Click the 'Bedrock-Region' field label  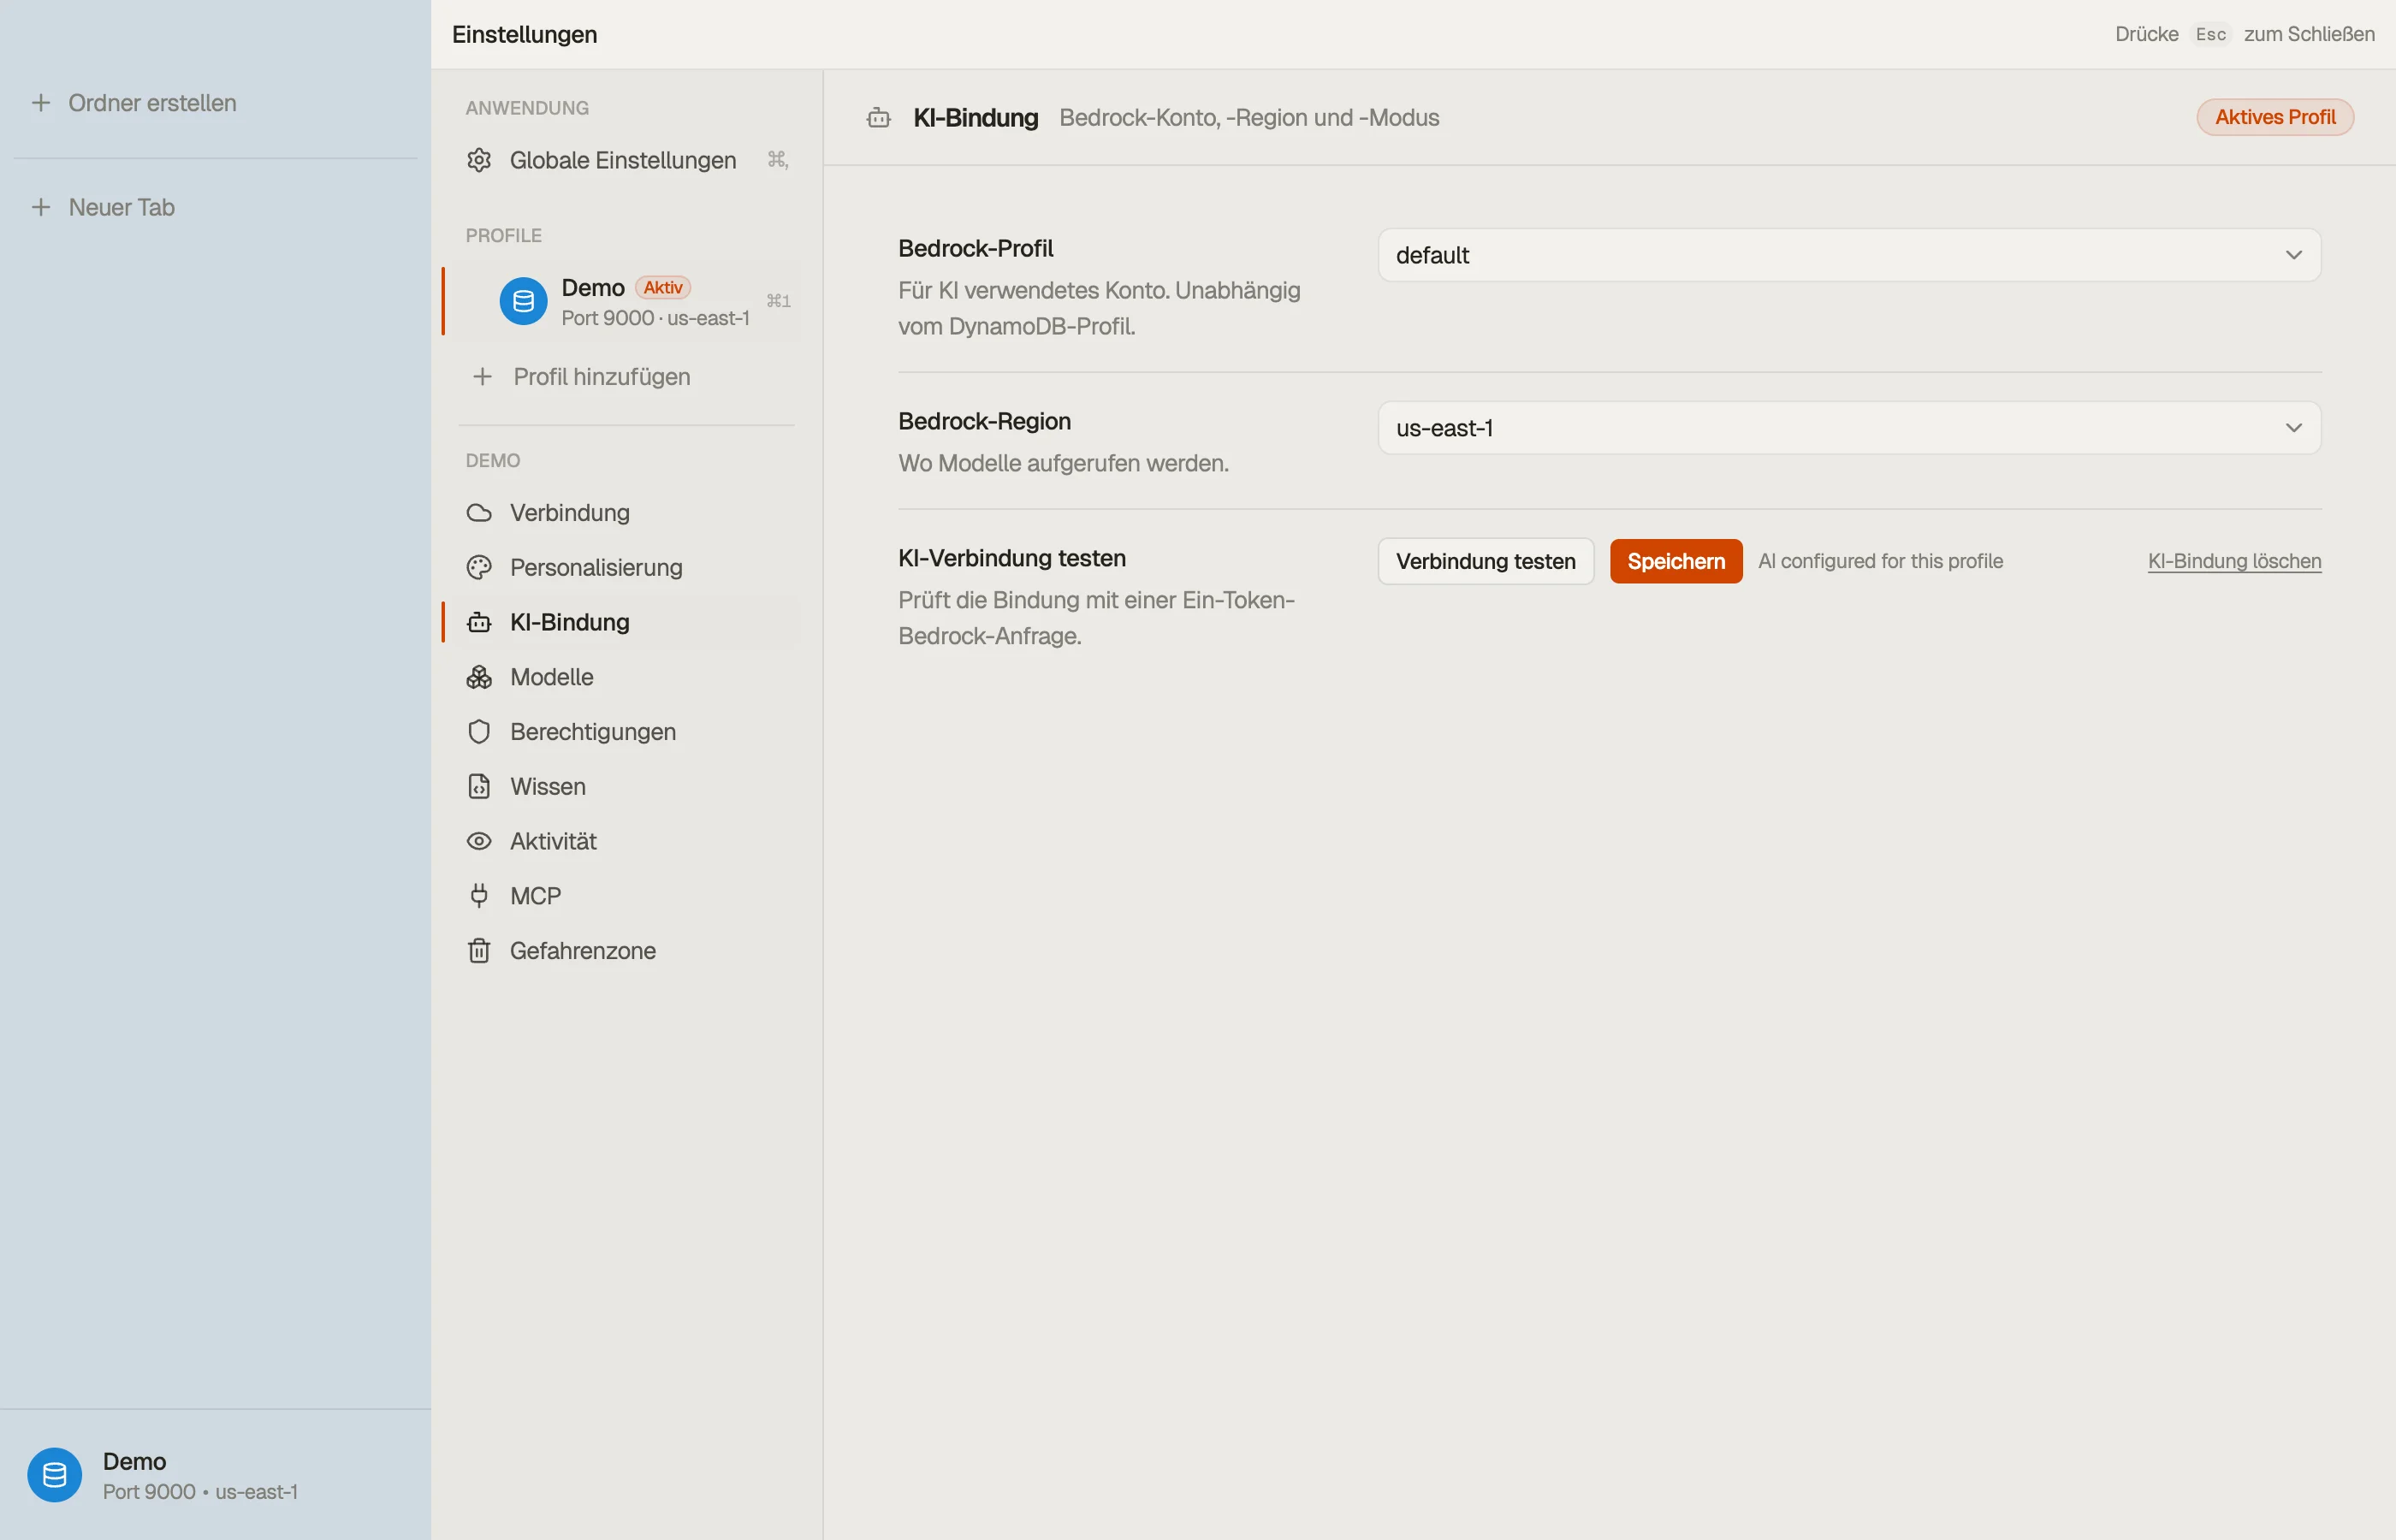[x=984, y=421]
